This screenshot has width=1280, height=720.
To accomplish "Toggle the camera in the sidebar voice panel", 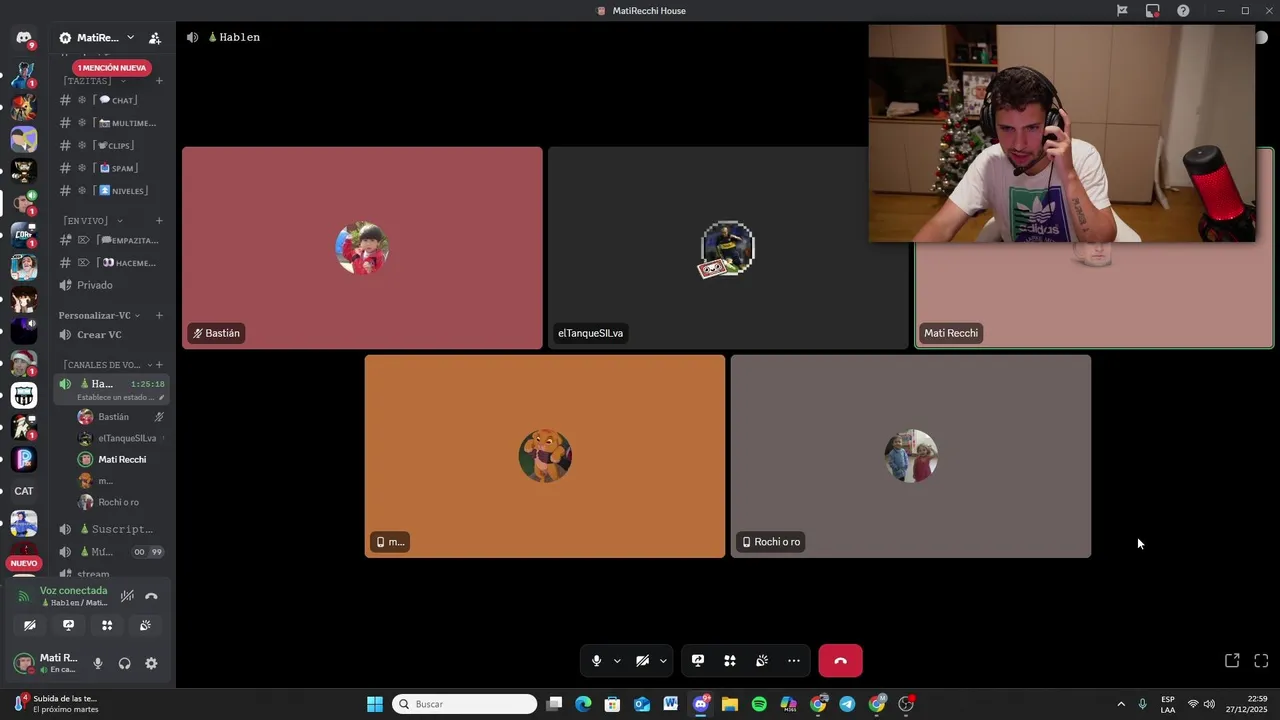I will 30,625.
